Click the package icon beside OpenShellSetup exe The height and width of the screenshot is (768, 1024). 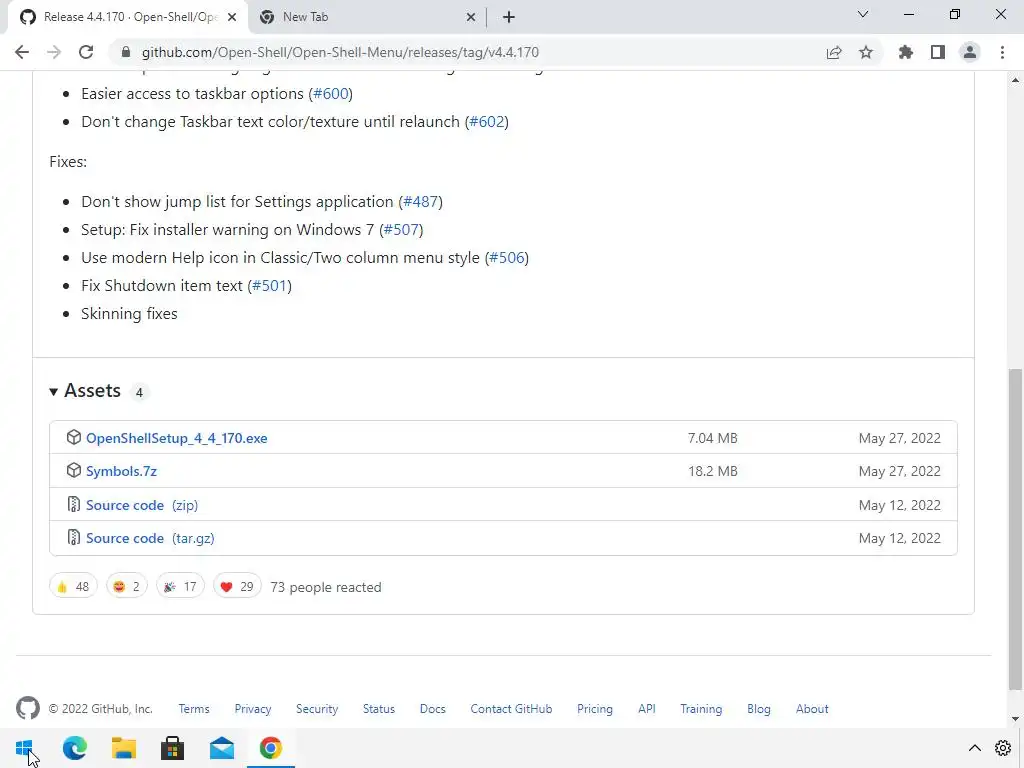pyautogui.click(x=74, y=438)
